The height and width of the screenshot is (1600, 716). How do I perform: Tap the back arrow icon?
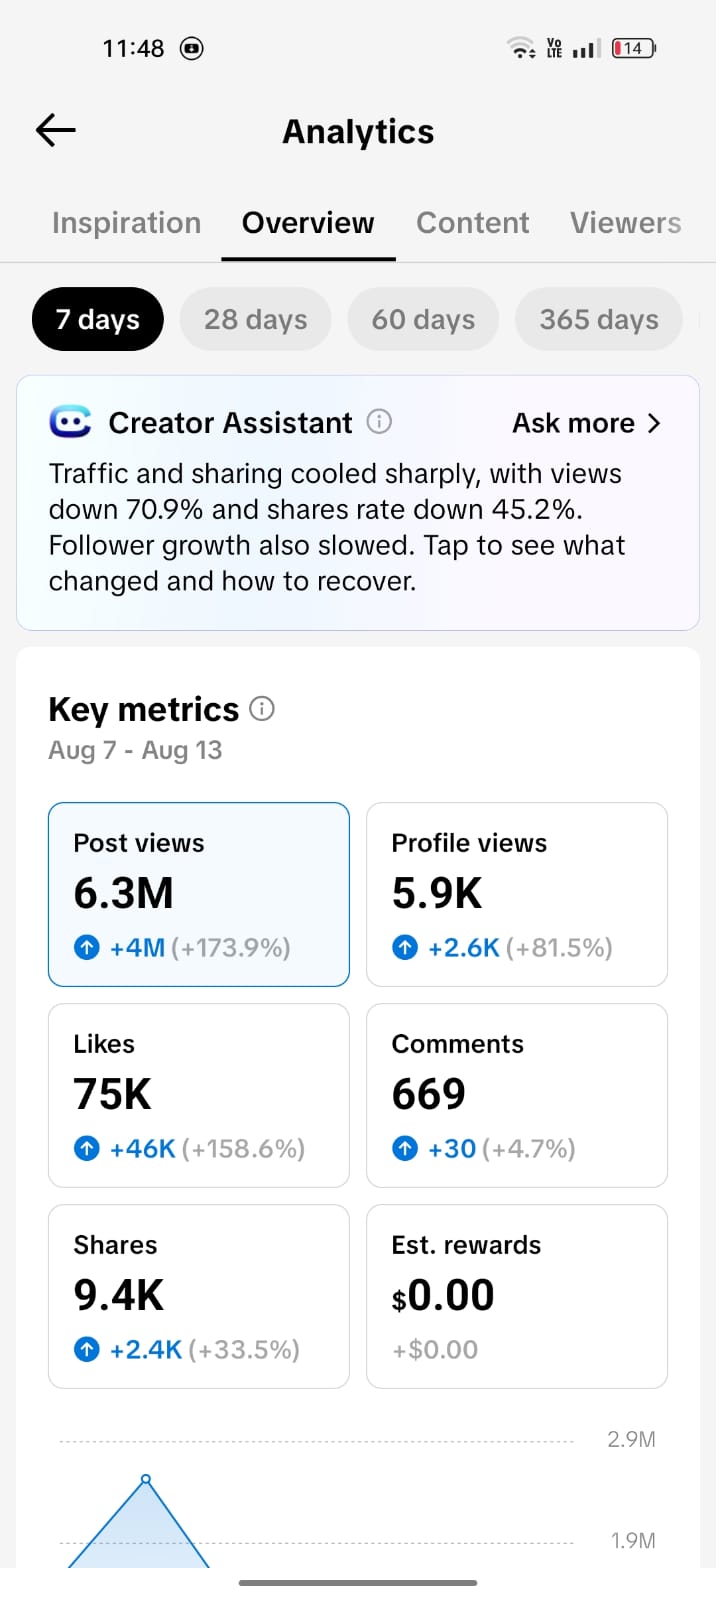point(56,130)
